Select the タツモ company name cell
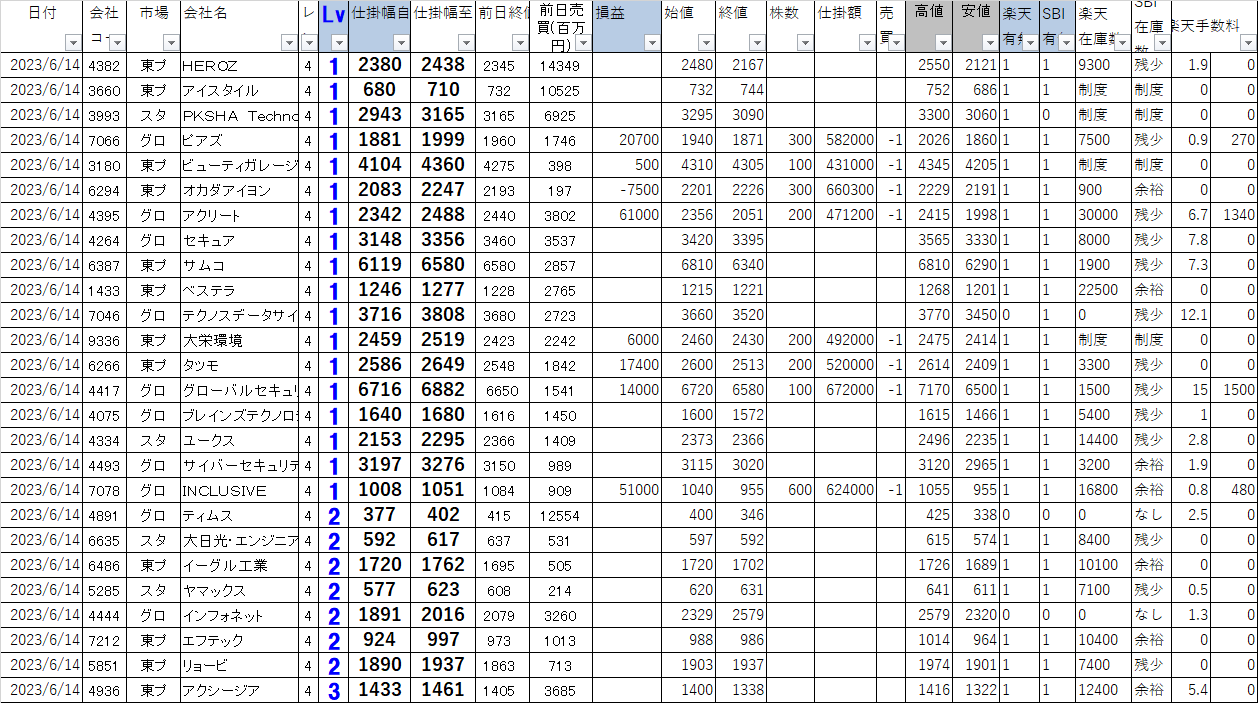 238,365
